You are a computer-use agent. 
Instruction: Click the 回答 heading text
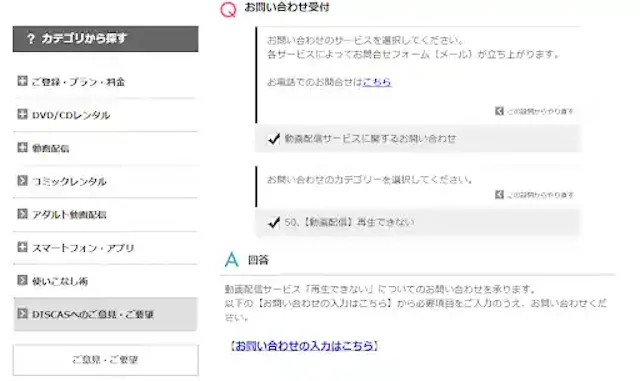tap(258, 260)
